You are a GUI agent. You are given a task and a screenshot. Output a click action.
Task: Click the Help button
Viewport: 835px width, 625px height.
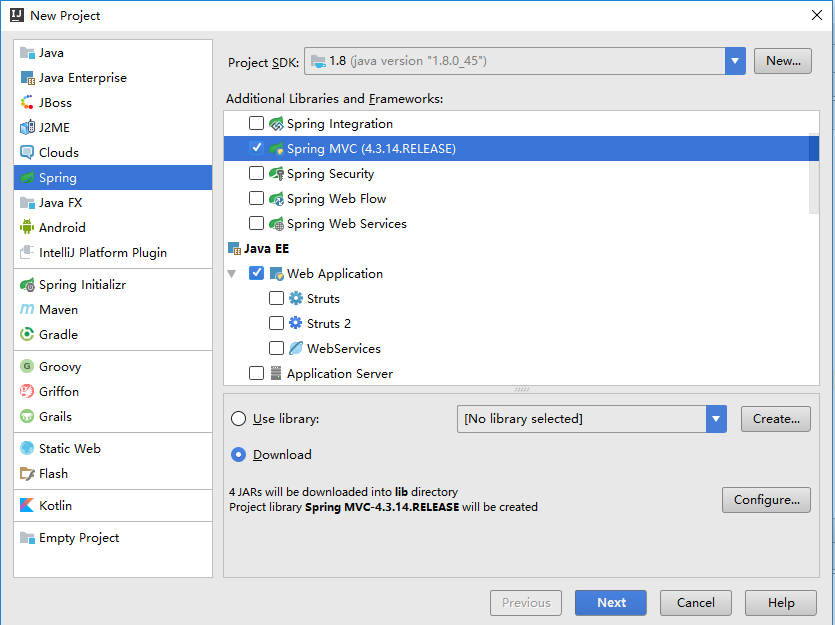[781, 603]
